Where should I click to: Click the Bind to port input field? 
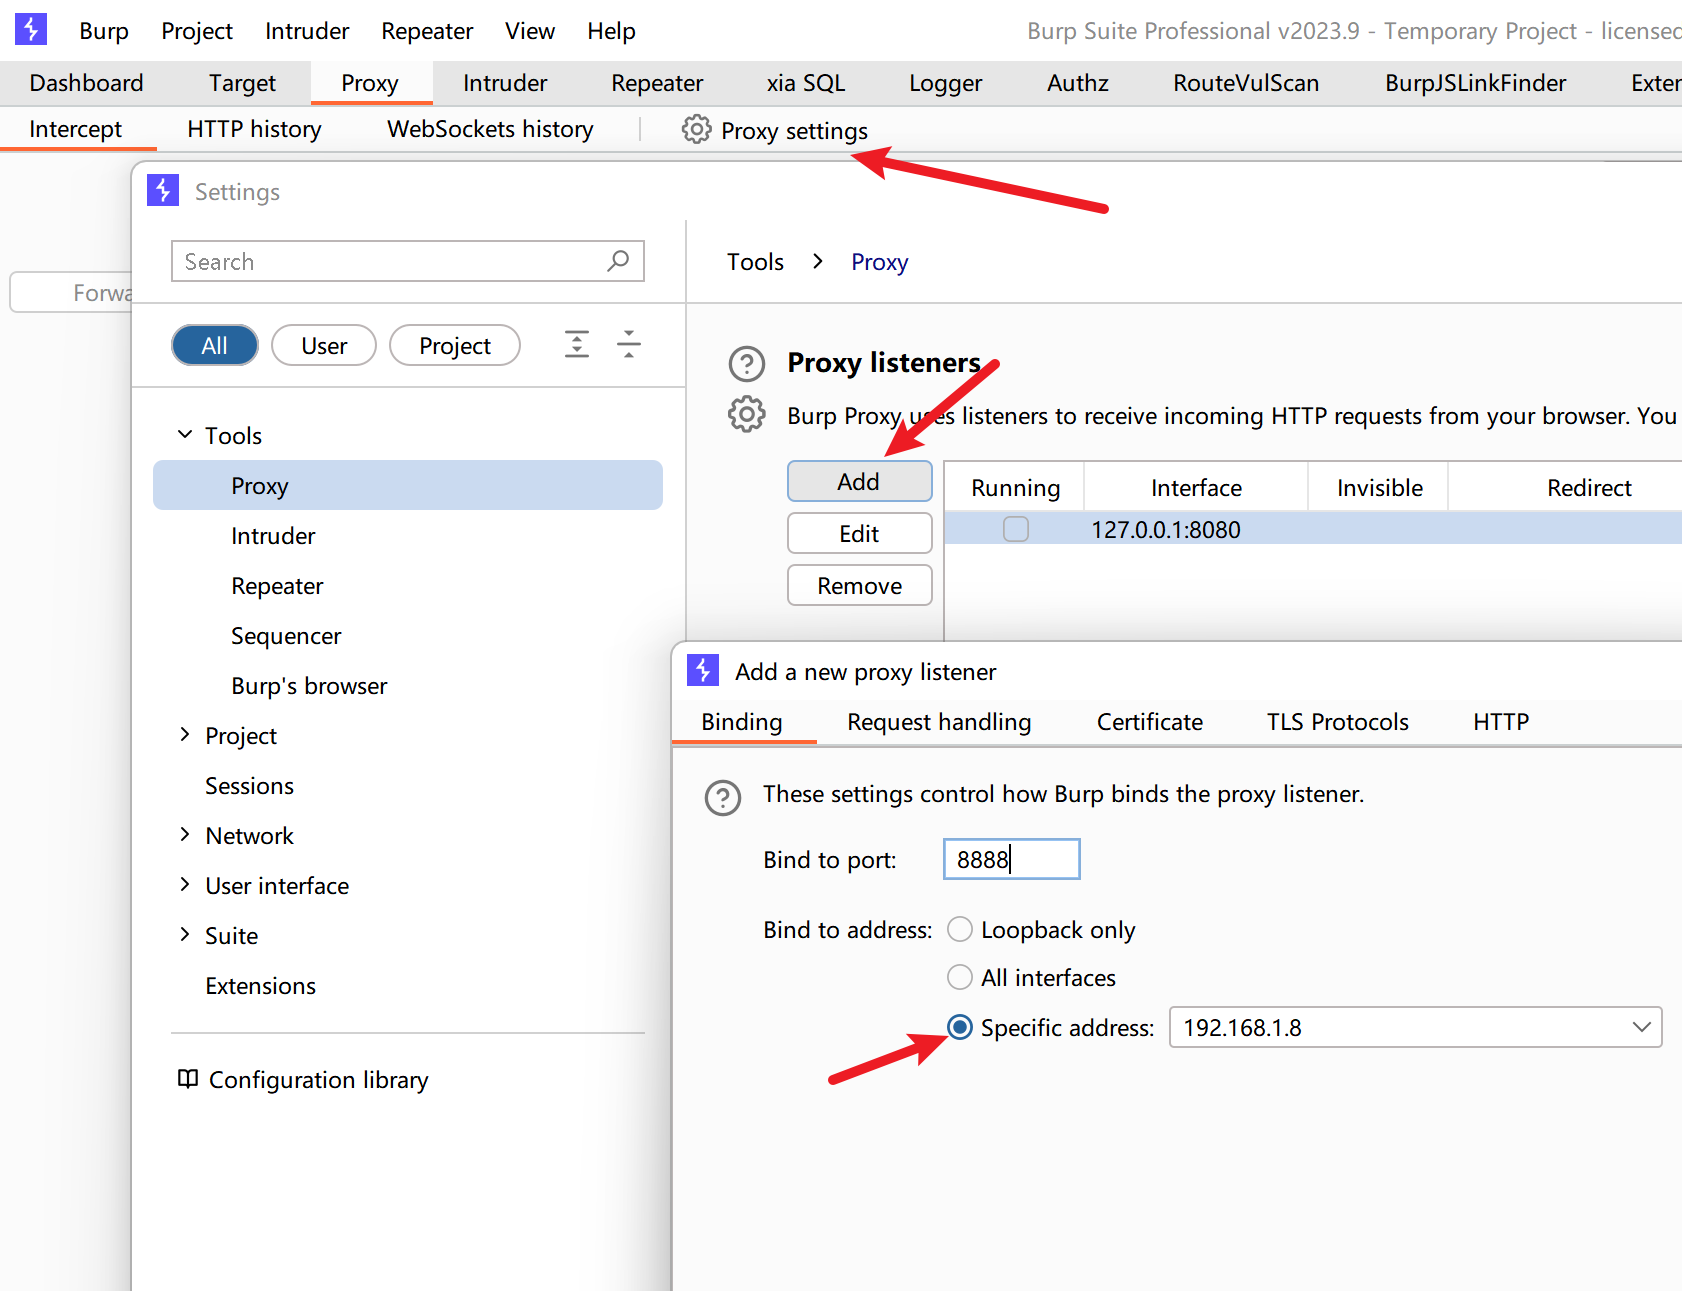(1012, 859)
